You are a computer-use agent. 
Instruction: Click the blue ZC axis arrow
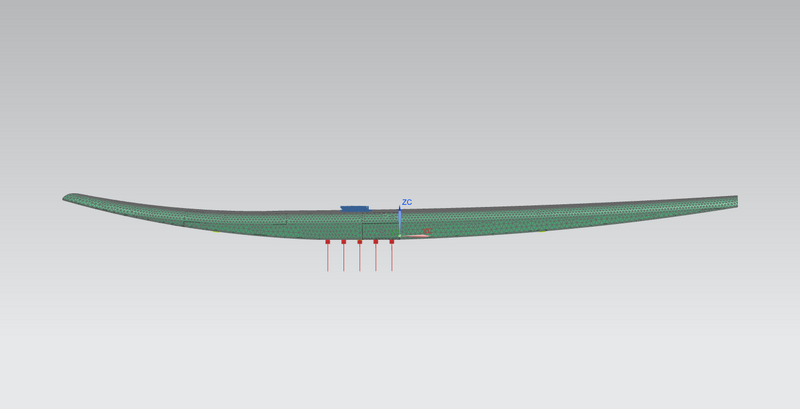pos(399,220)
